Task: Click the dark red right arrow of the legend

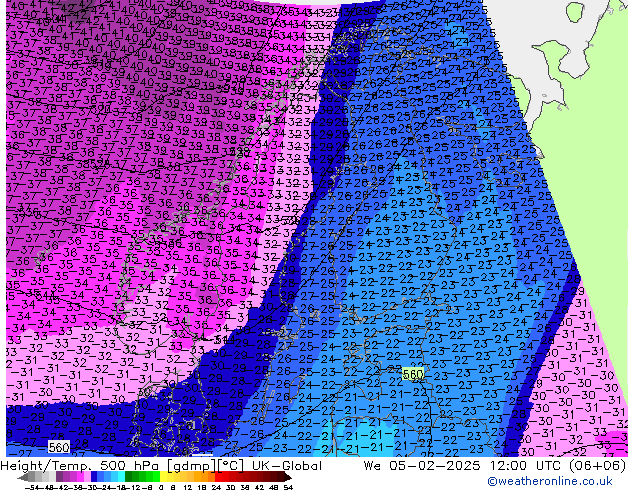Action: click(287, 477)
